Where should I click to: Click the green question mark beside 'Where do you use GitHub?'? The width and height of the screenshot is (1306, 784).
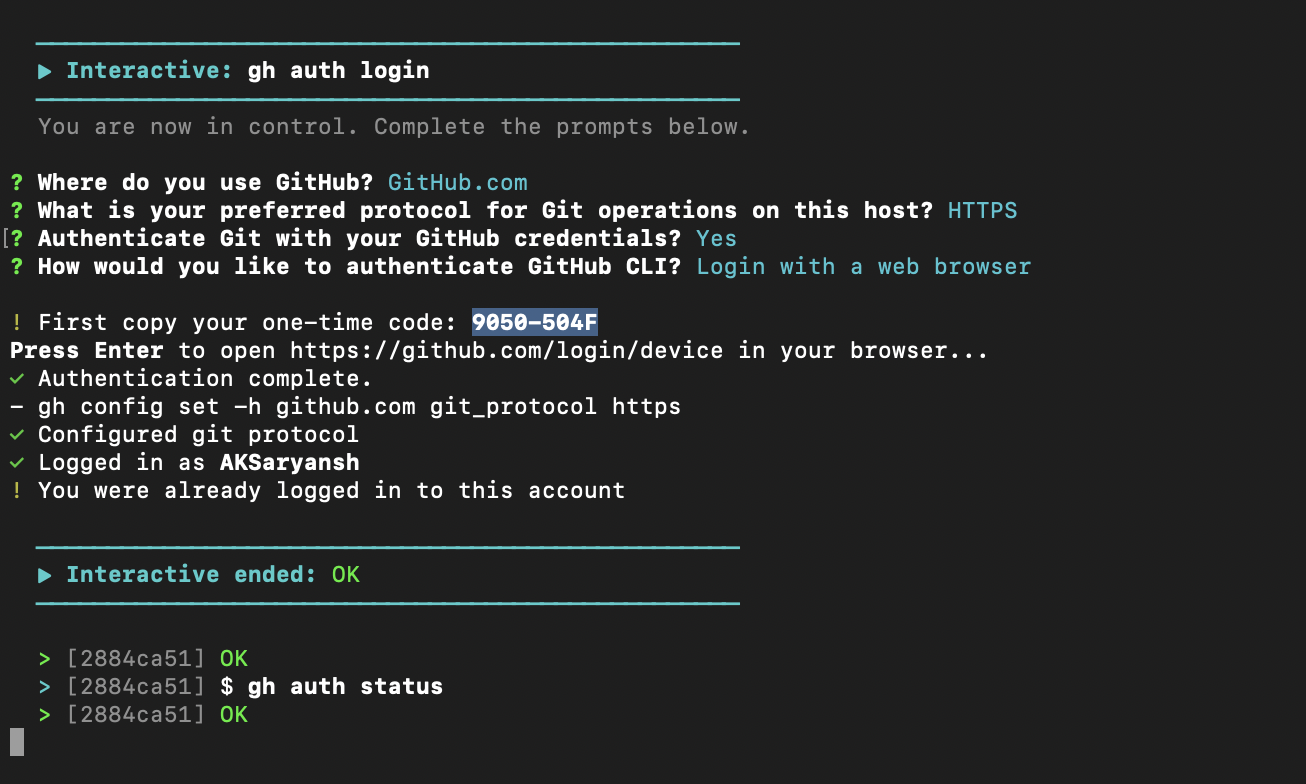(x=17, y=183)
